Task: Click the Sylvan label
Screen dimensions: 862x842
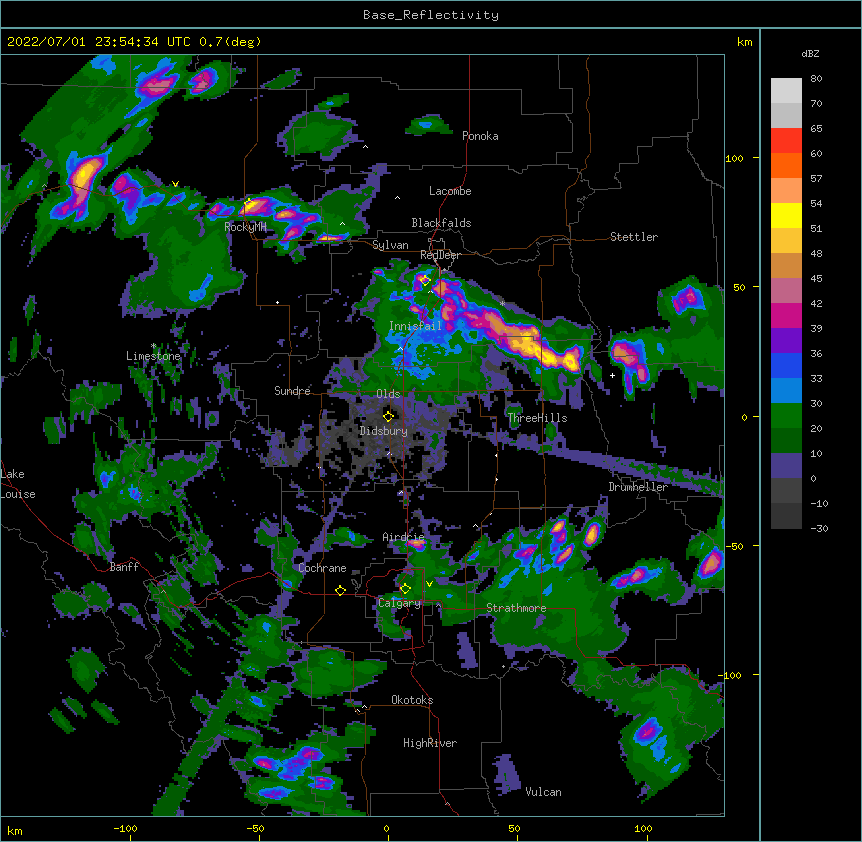Action: coord(390,245)
